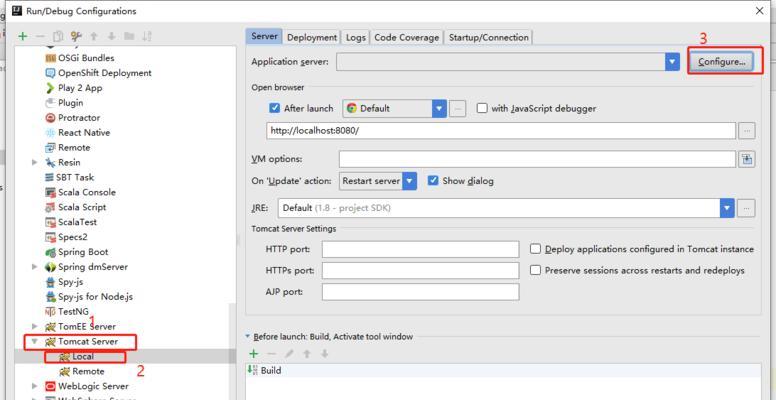The width and height of the screenshot is (776, 400).
Task: Move configuration down with the down arrow
Action: tap(111, 36)
